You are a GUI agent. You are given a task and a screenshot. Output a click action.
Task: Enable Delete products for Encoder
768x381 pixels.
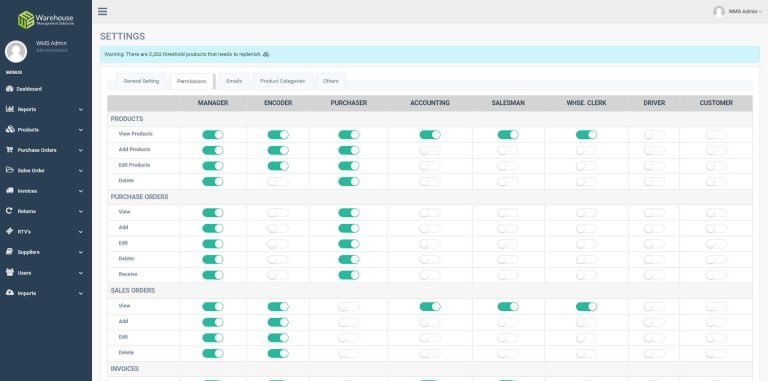(x=278, y=182)
